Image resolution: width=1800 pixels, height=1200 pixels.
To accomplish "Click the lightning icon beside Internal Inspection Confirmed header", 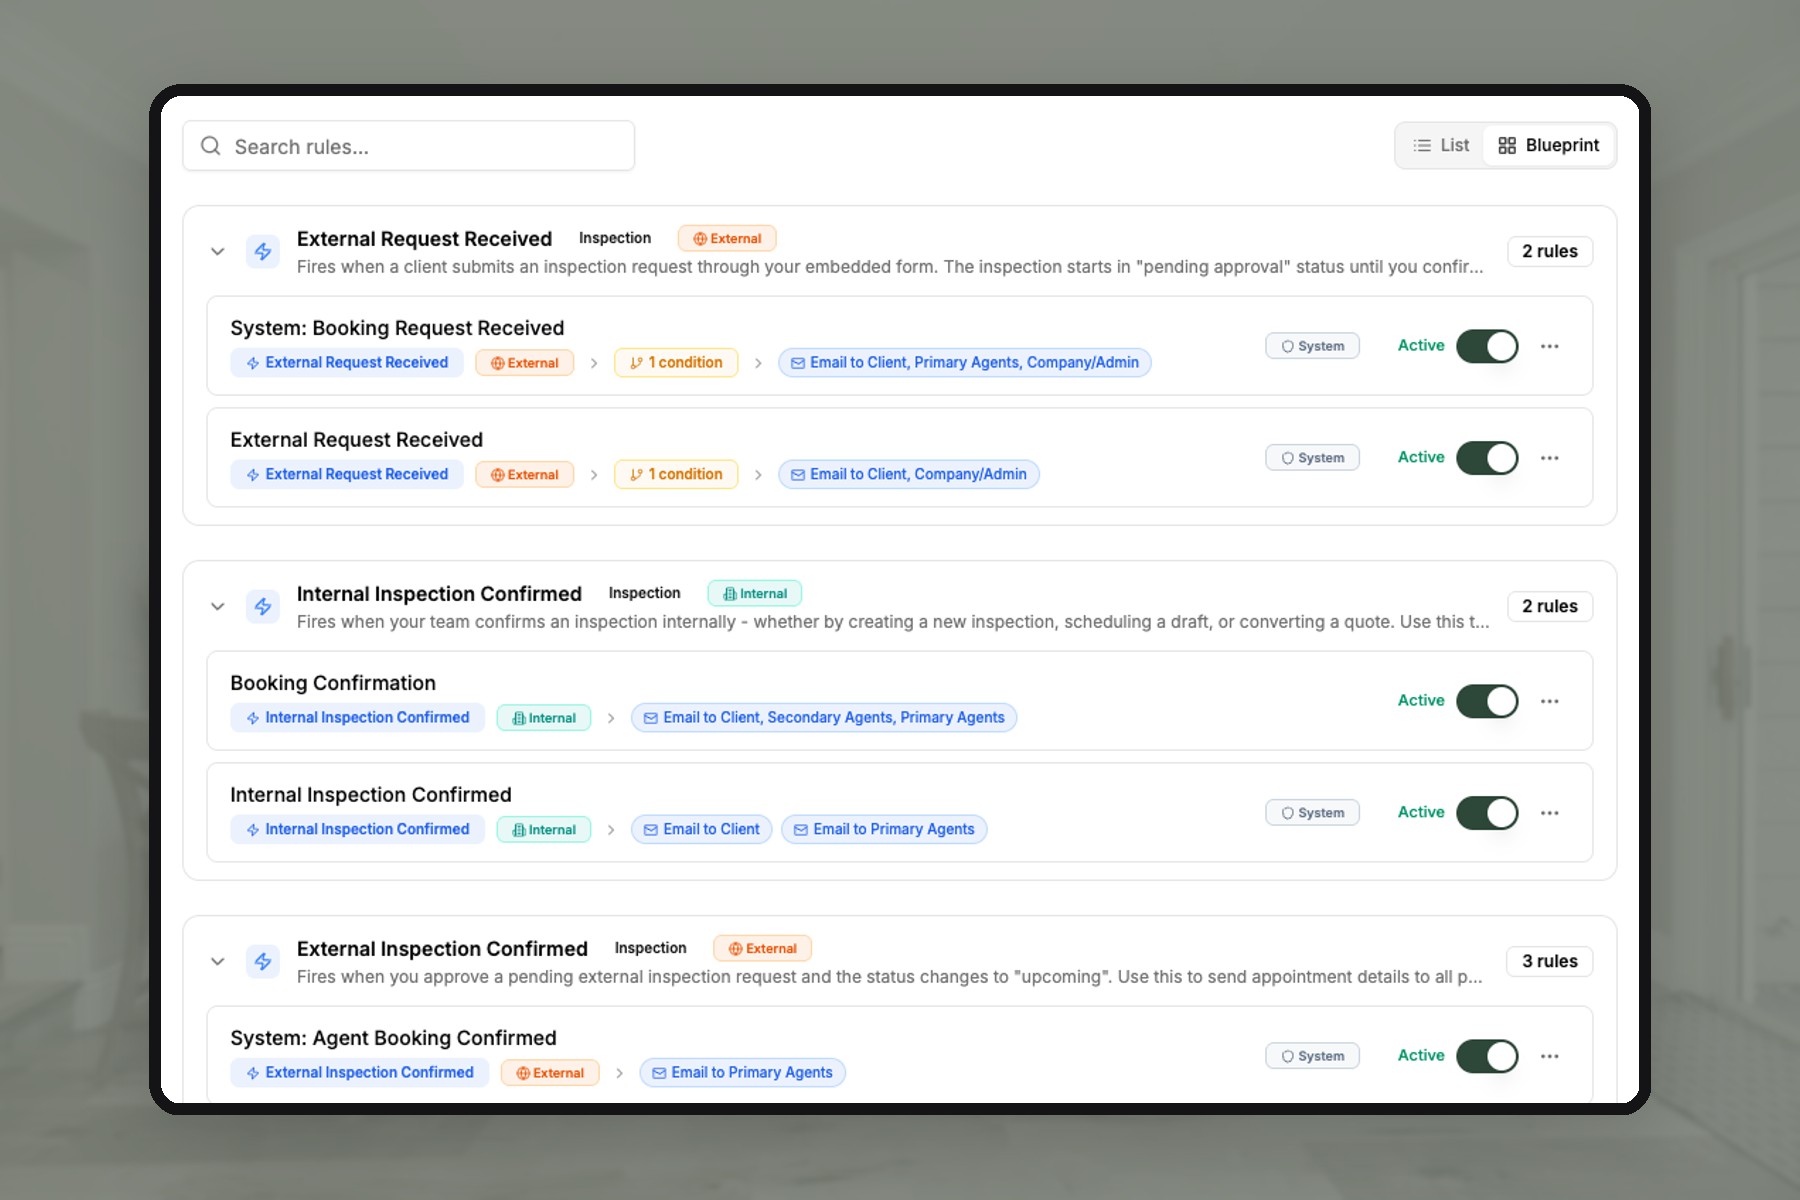I will 263,606.
